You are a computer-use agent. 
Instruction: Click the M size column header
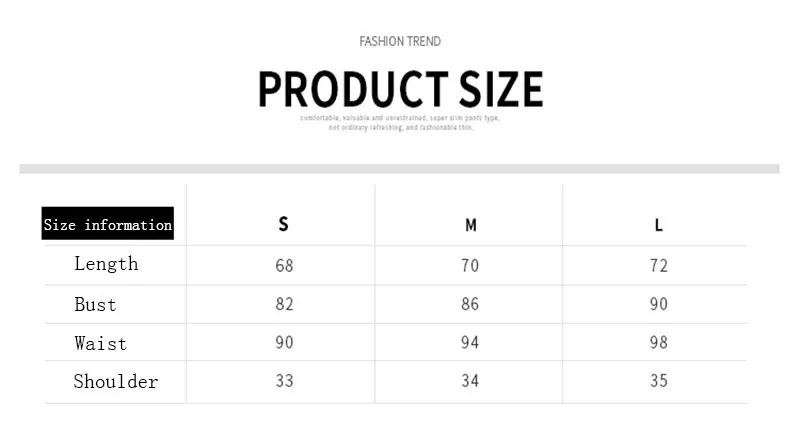click(x=470, y=225)
